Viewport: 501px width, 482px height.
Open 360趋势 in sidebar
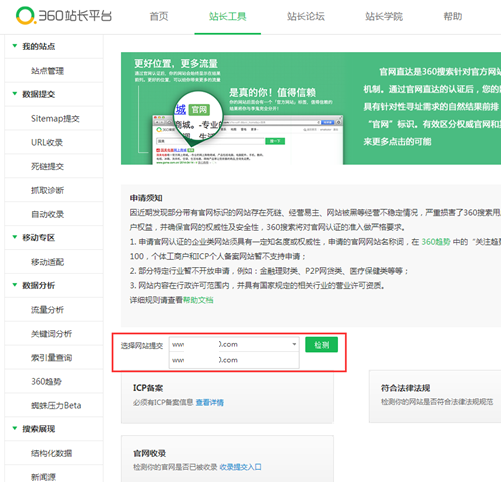46,381
